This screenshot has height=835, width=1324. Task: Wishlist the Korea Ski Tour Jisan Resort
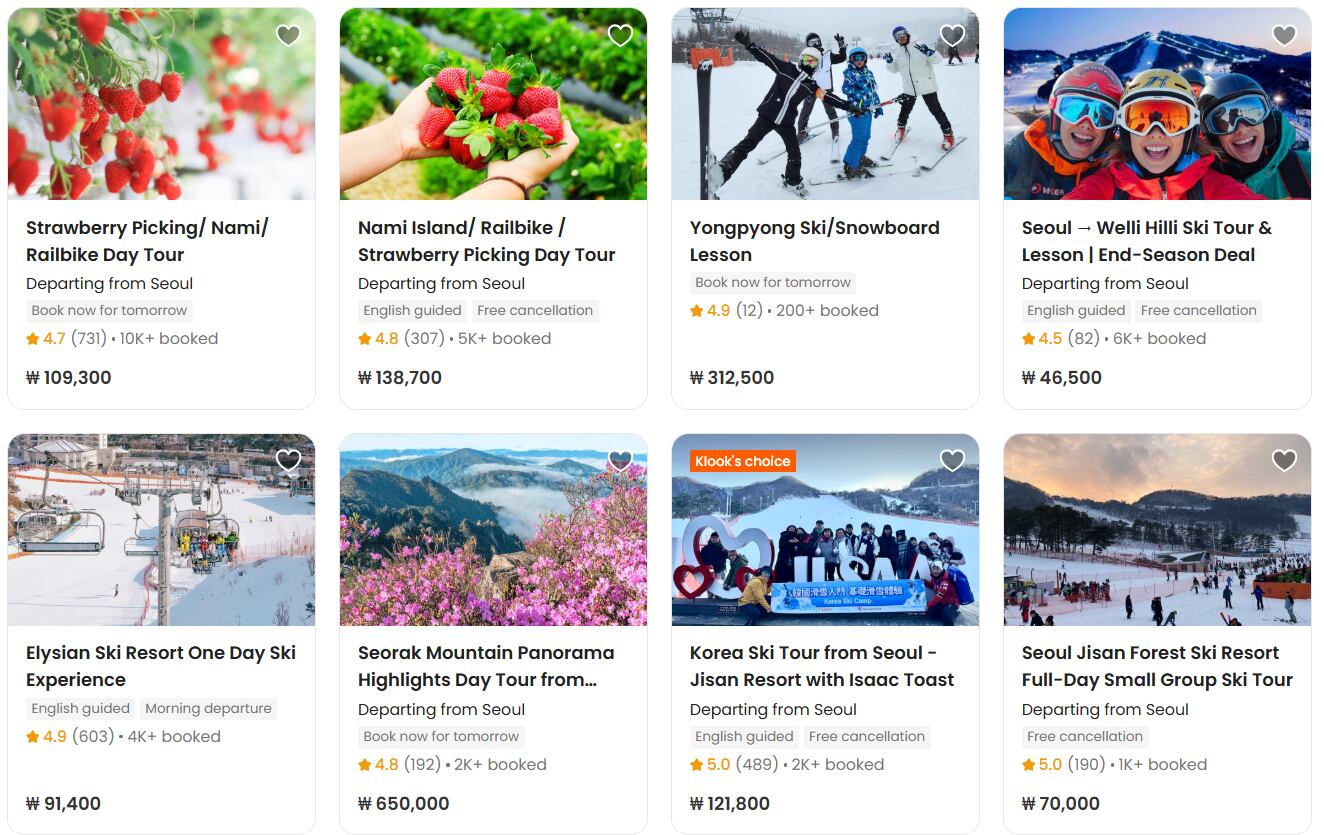click(x=952, y=461)
